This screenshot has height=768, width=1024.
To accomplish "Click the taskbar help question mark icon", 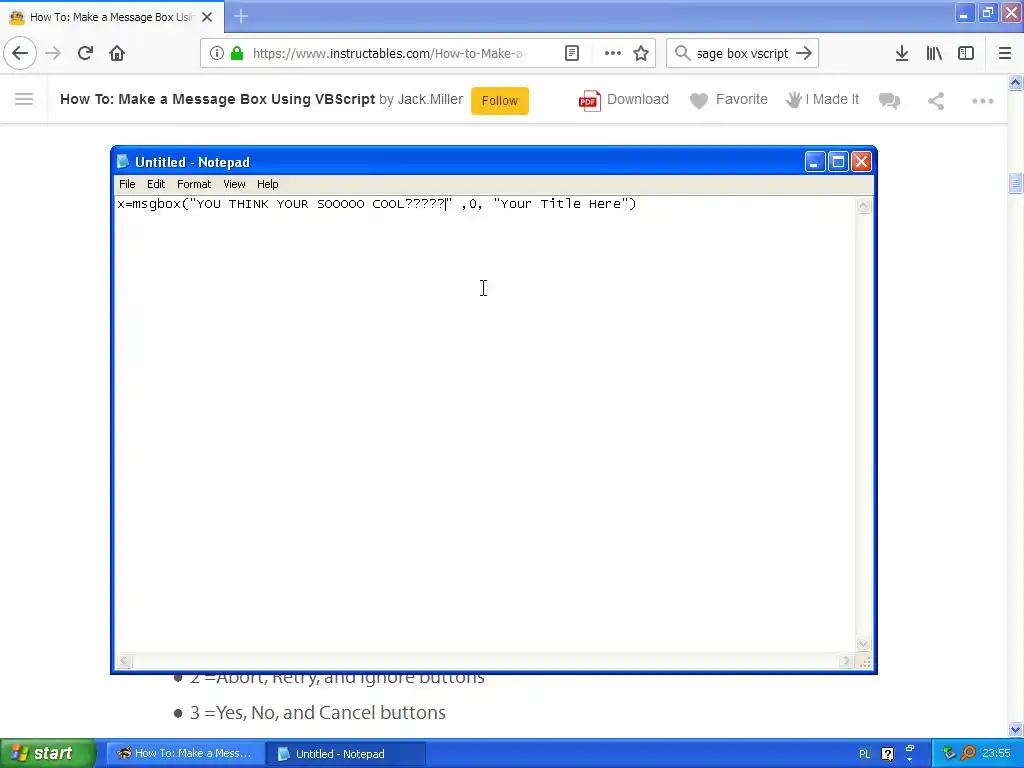I will click(888, 754).
